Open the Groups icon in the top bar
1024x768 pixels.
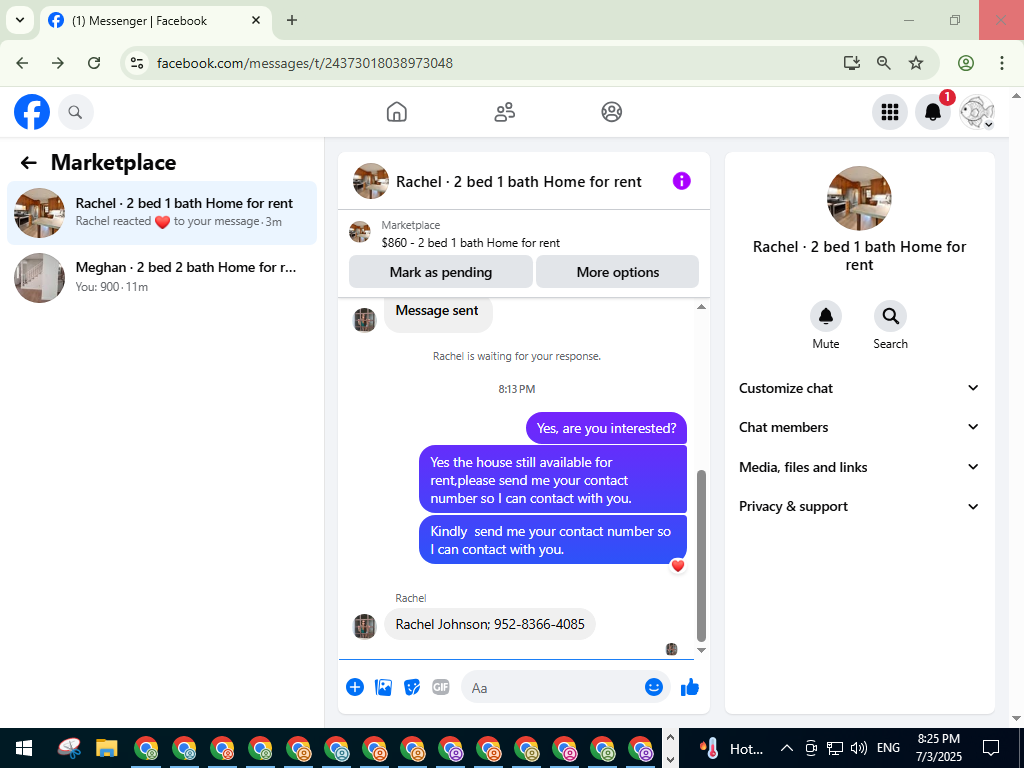[611, 112]
